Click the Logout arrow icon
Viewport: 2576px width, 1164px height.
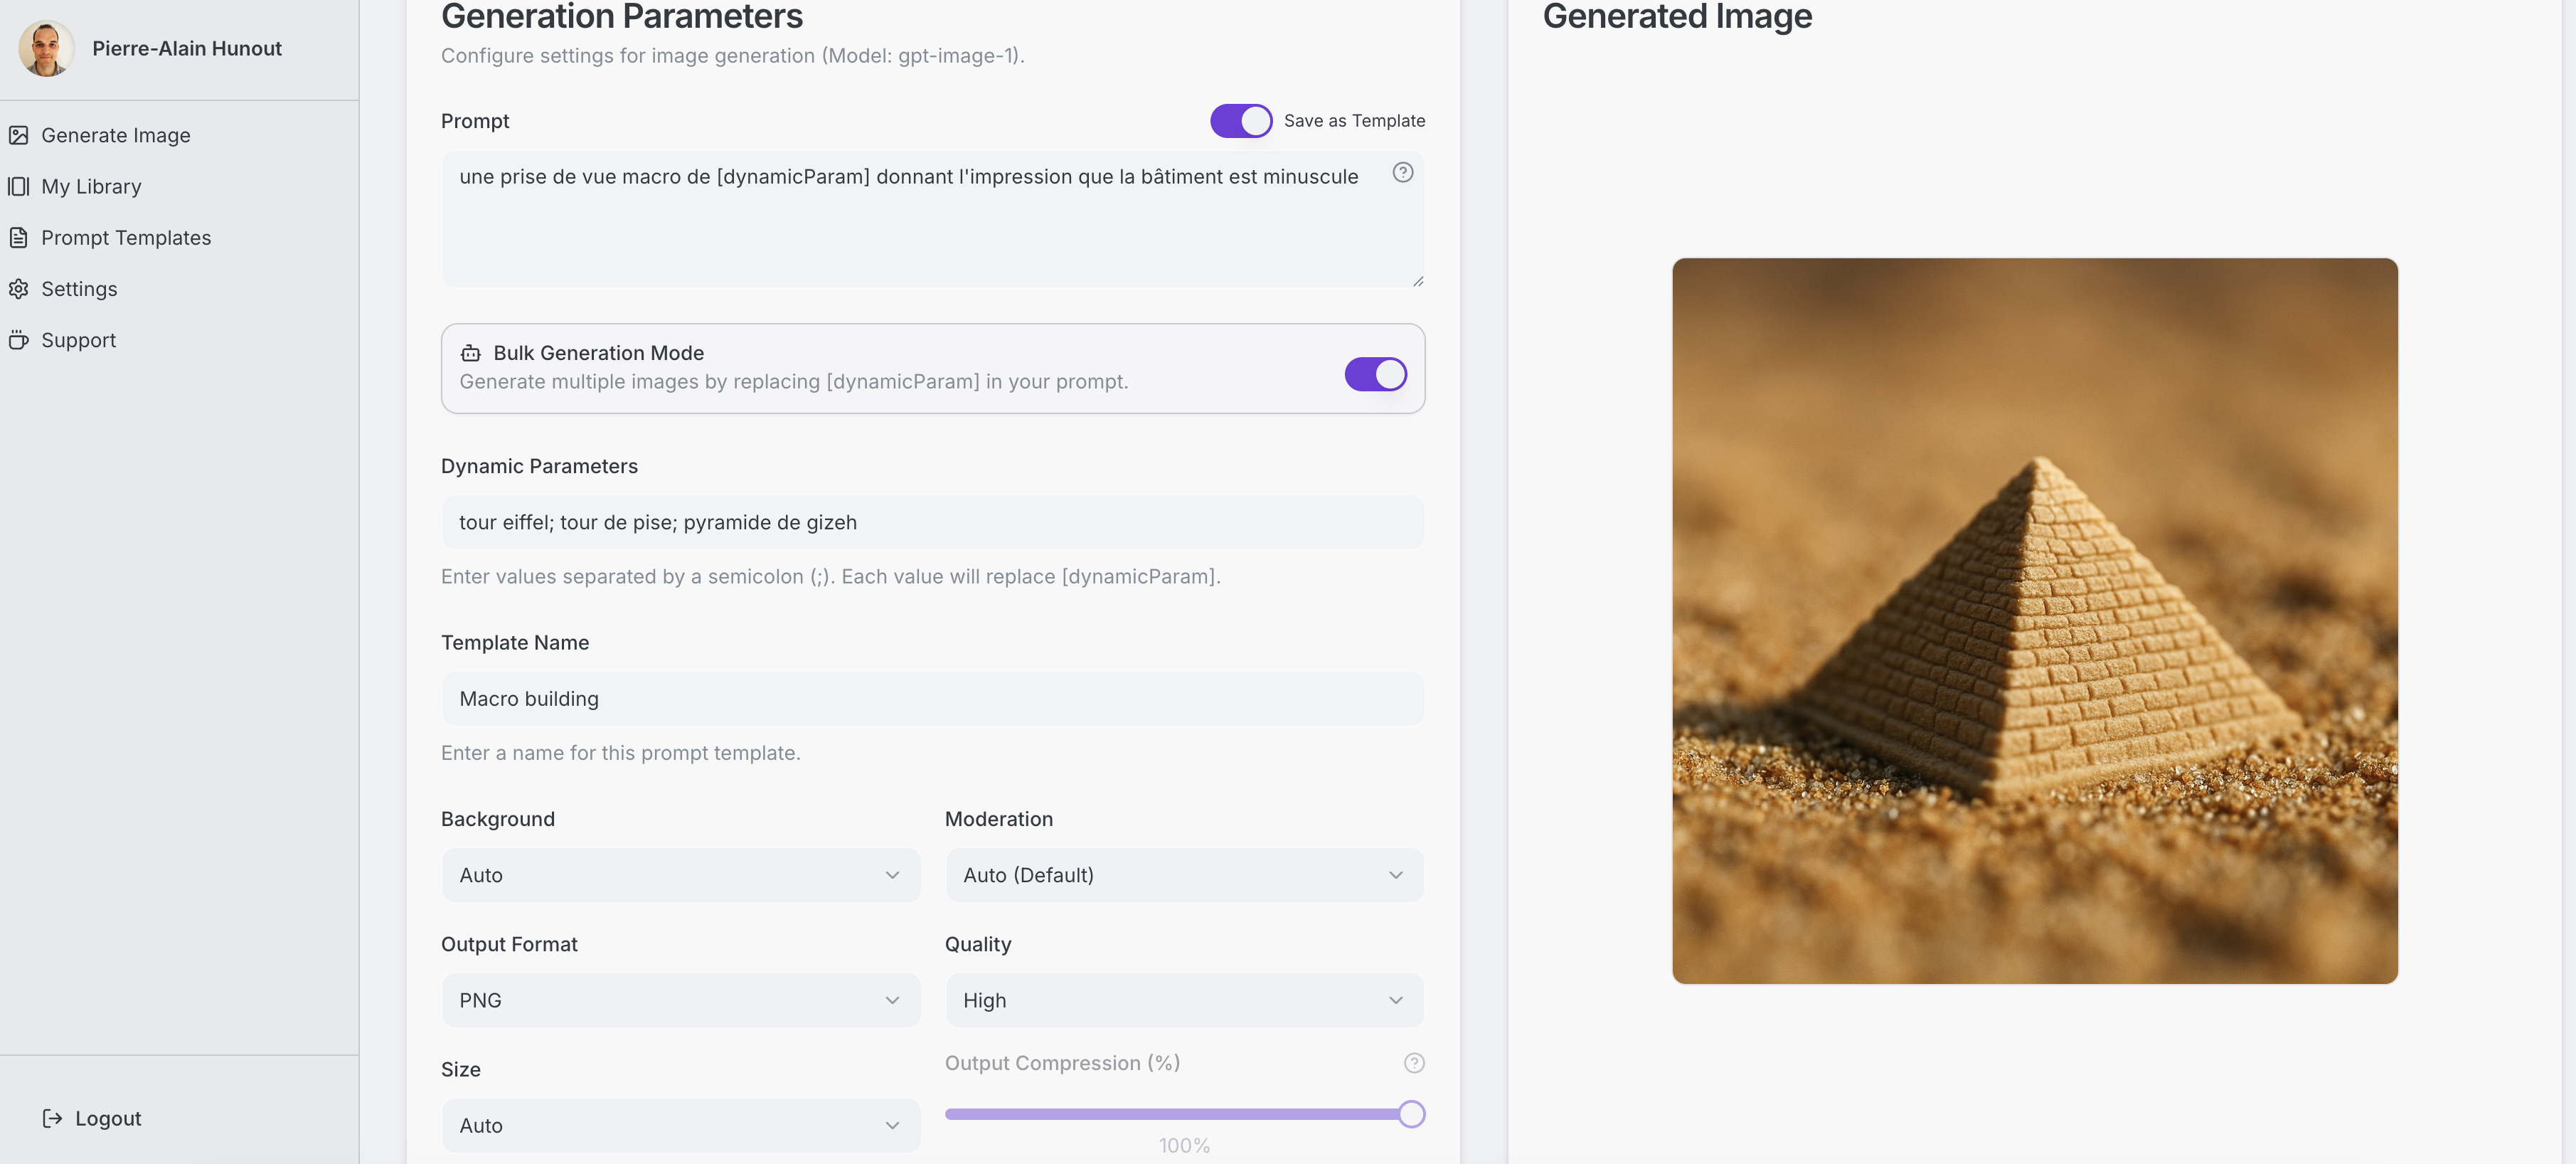pos(52,1118)
